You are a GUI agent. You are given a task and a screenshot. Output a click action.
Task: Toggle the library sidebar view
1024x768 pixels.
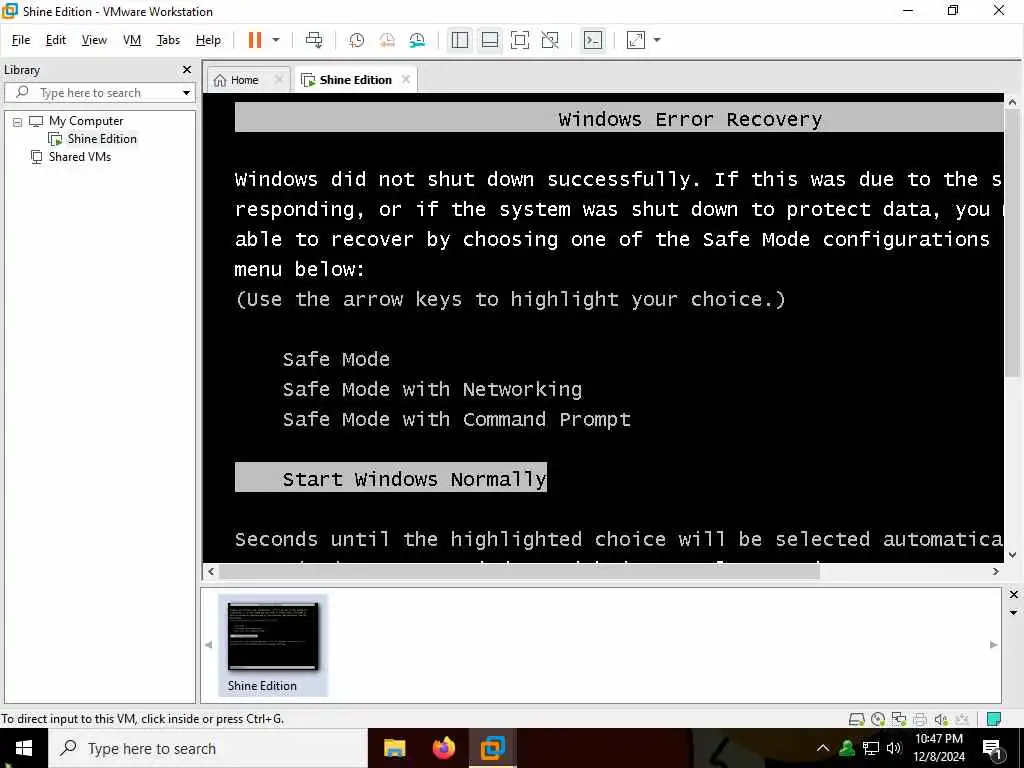[x=460, y=40]
